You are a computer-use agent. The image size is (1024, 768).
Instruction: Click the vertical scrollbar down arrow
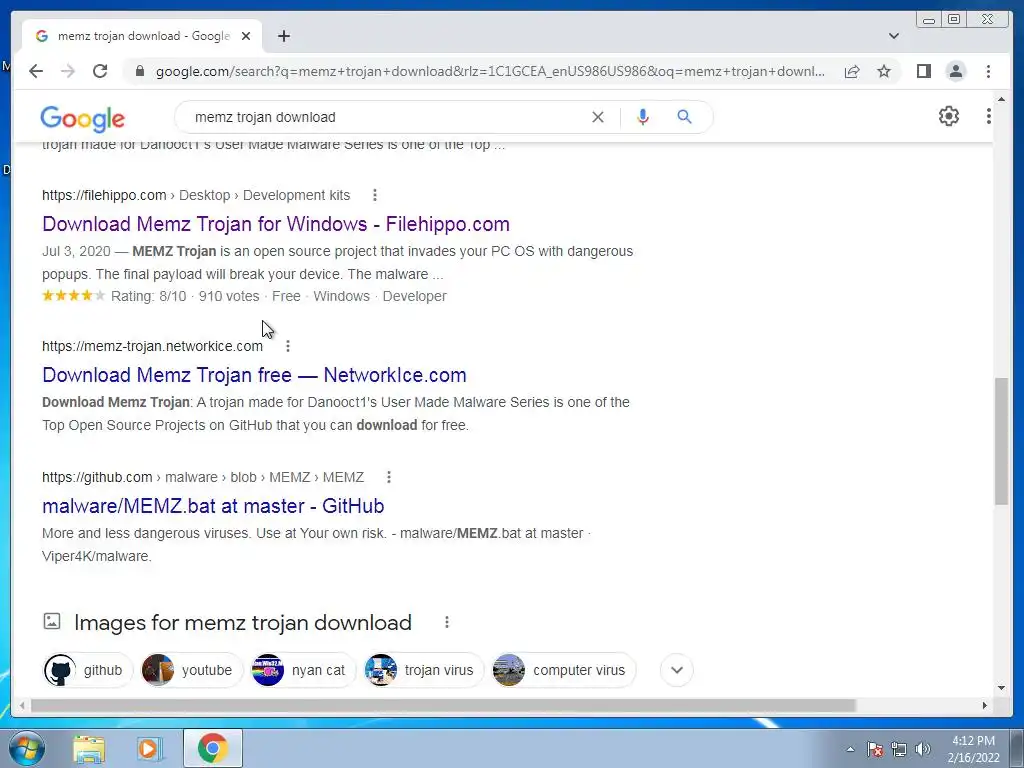[x=1001, y=688]
